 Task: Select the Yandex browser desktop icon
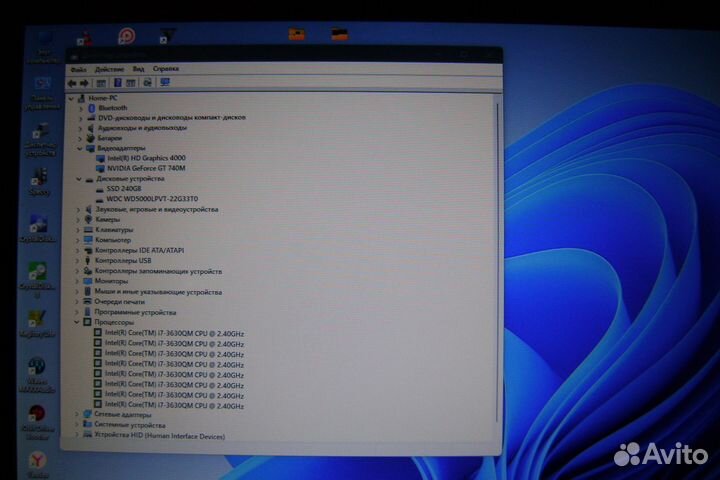coord(38,465)
